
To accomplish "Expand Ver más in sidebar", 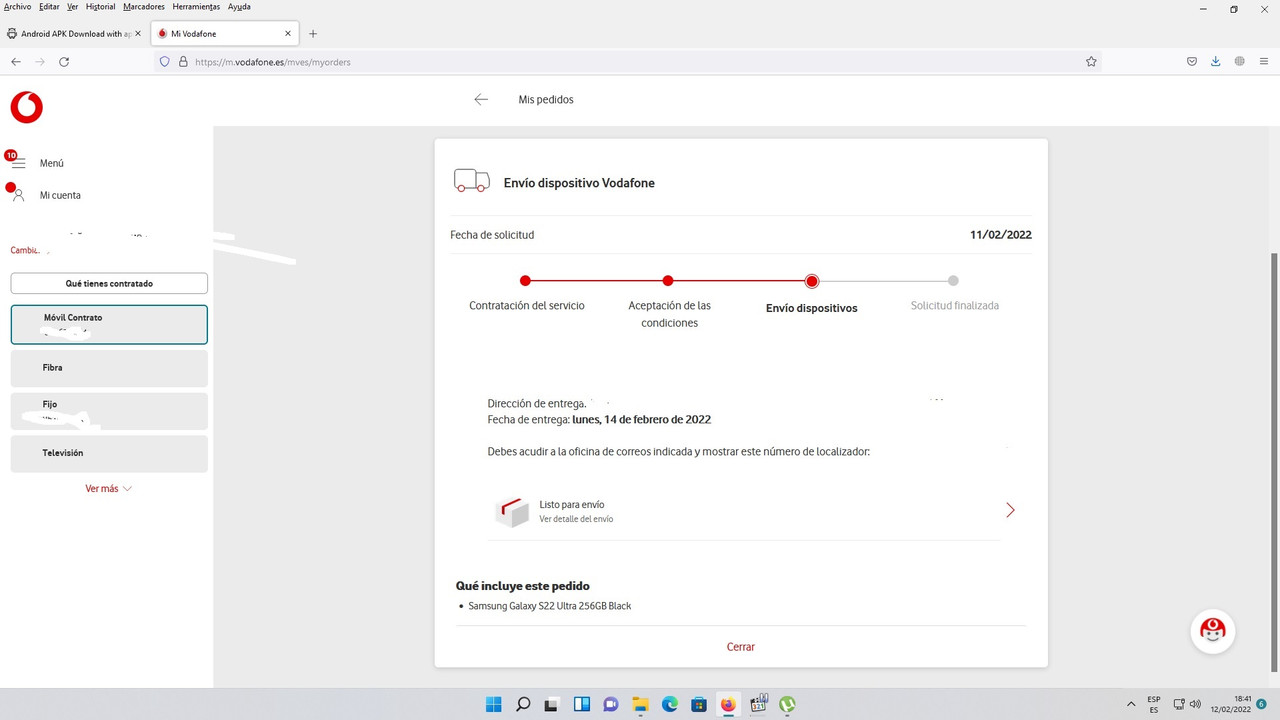I will pos(108,488).
